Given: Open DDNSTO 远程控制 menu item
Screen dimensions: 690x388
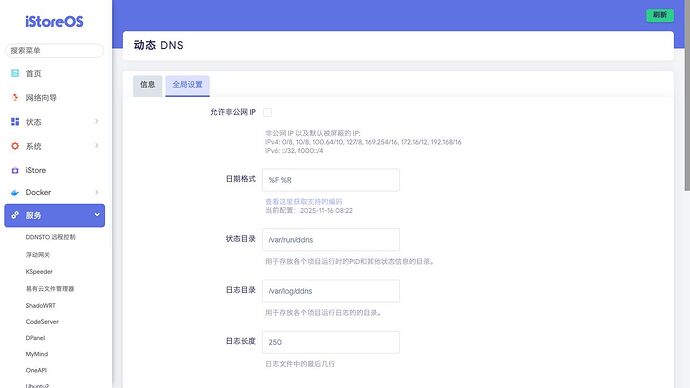Looking at the screenshot, I should [51, 237].
